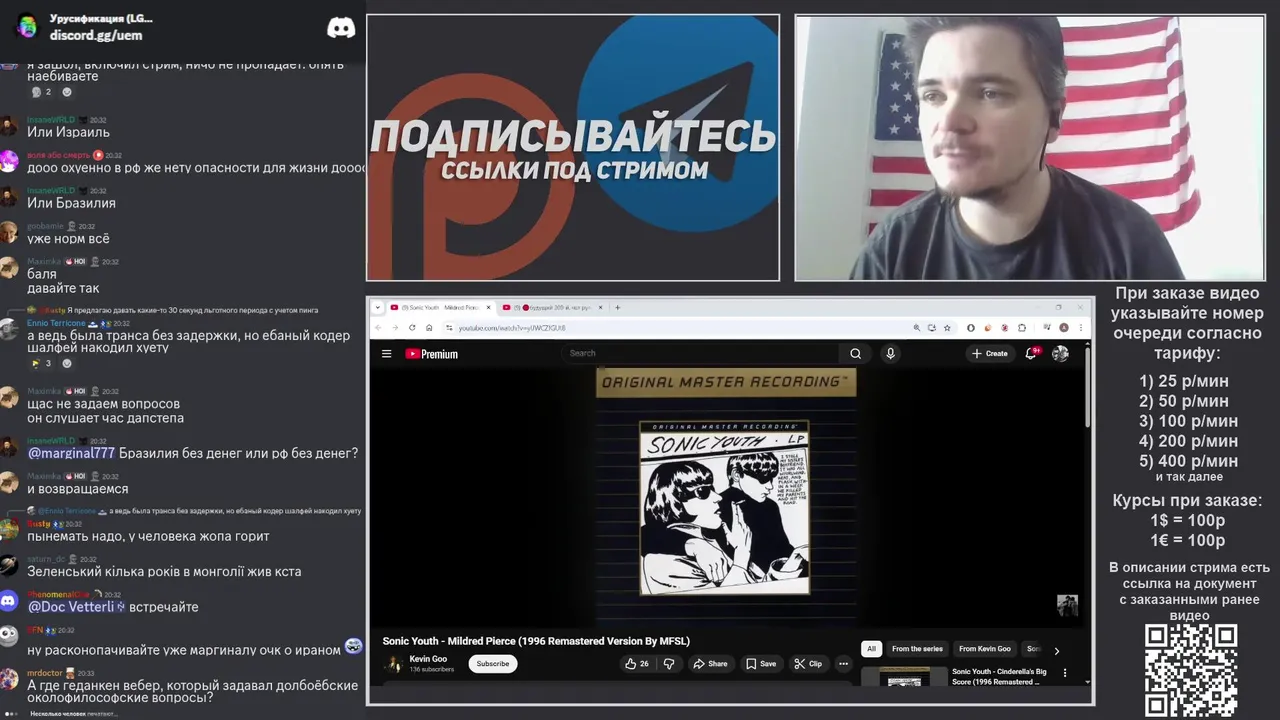Click the Clip scissors button
Viewport: 1280px width, 720px height.
pos(807,663)
